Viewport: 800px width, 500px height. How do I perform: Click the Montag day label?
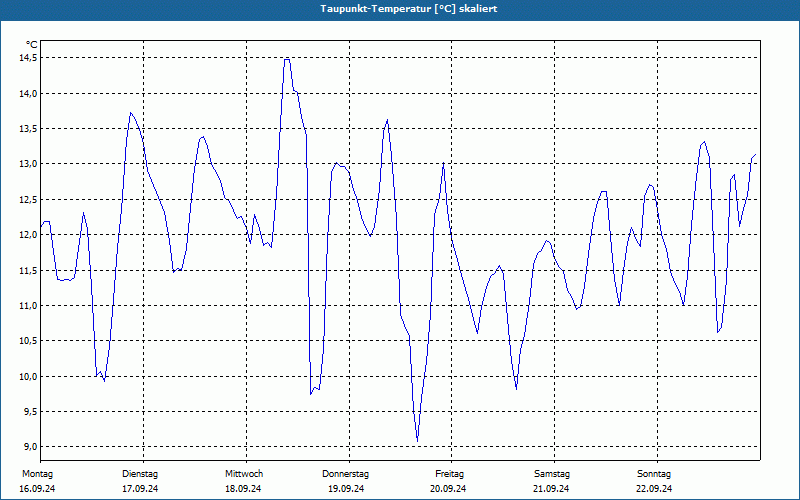click(37, 474)
